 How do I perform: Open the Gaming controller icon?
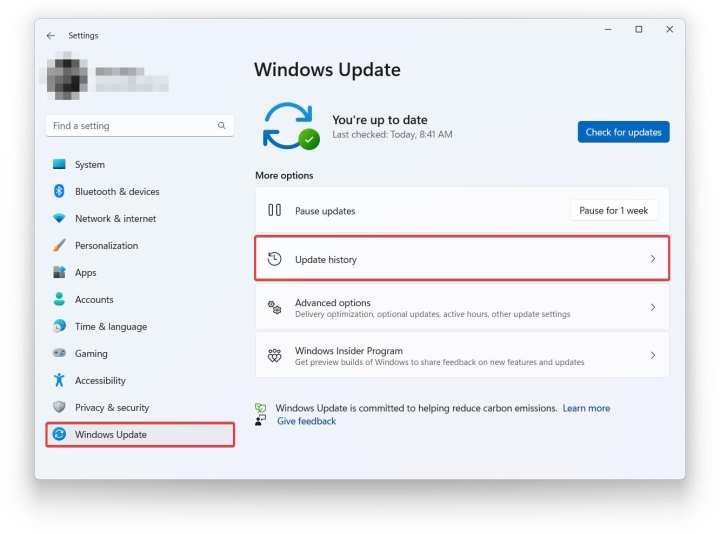click(x=59, y=354)
